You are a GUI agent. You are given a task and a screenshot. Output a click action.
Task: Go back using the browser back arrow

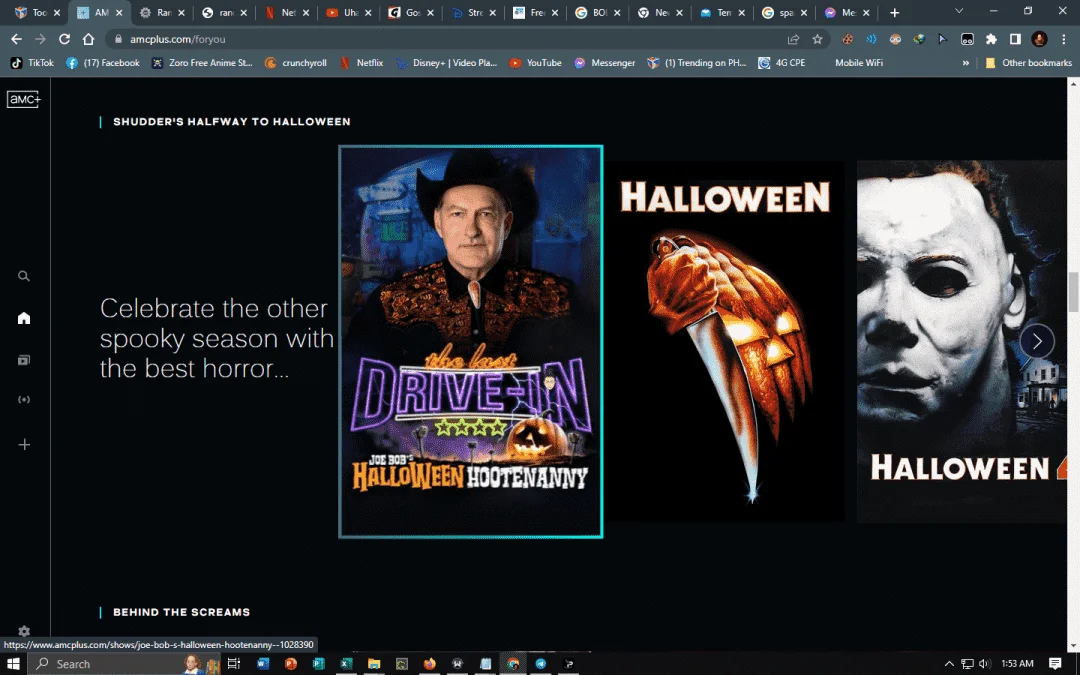[x=17, y=39]
